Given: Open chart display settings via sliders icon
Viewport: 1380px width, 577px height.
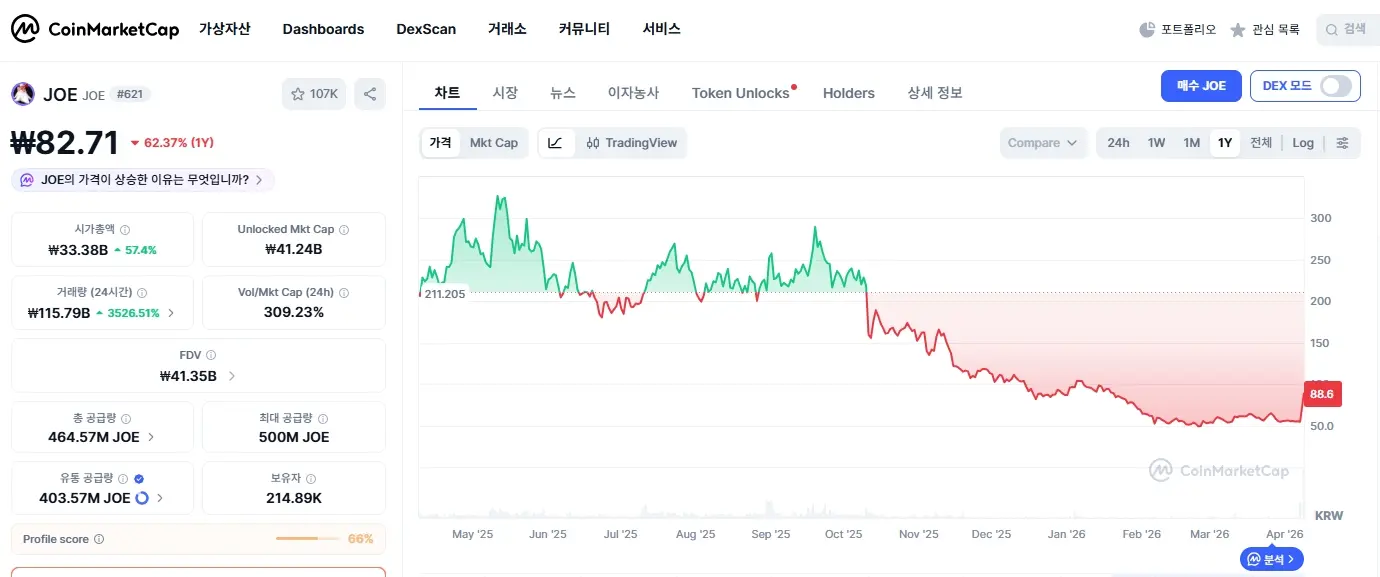Looking at the screenshot, I should (1343, 142).
